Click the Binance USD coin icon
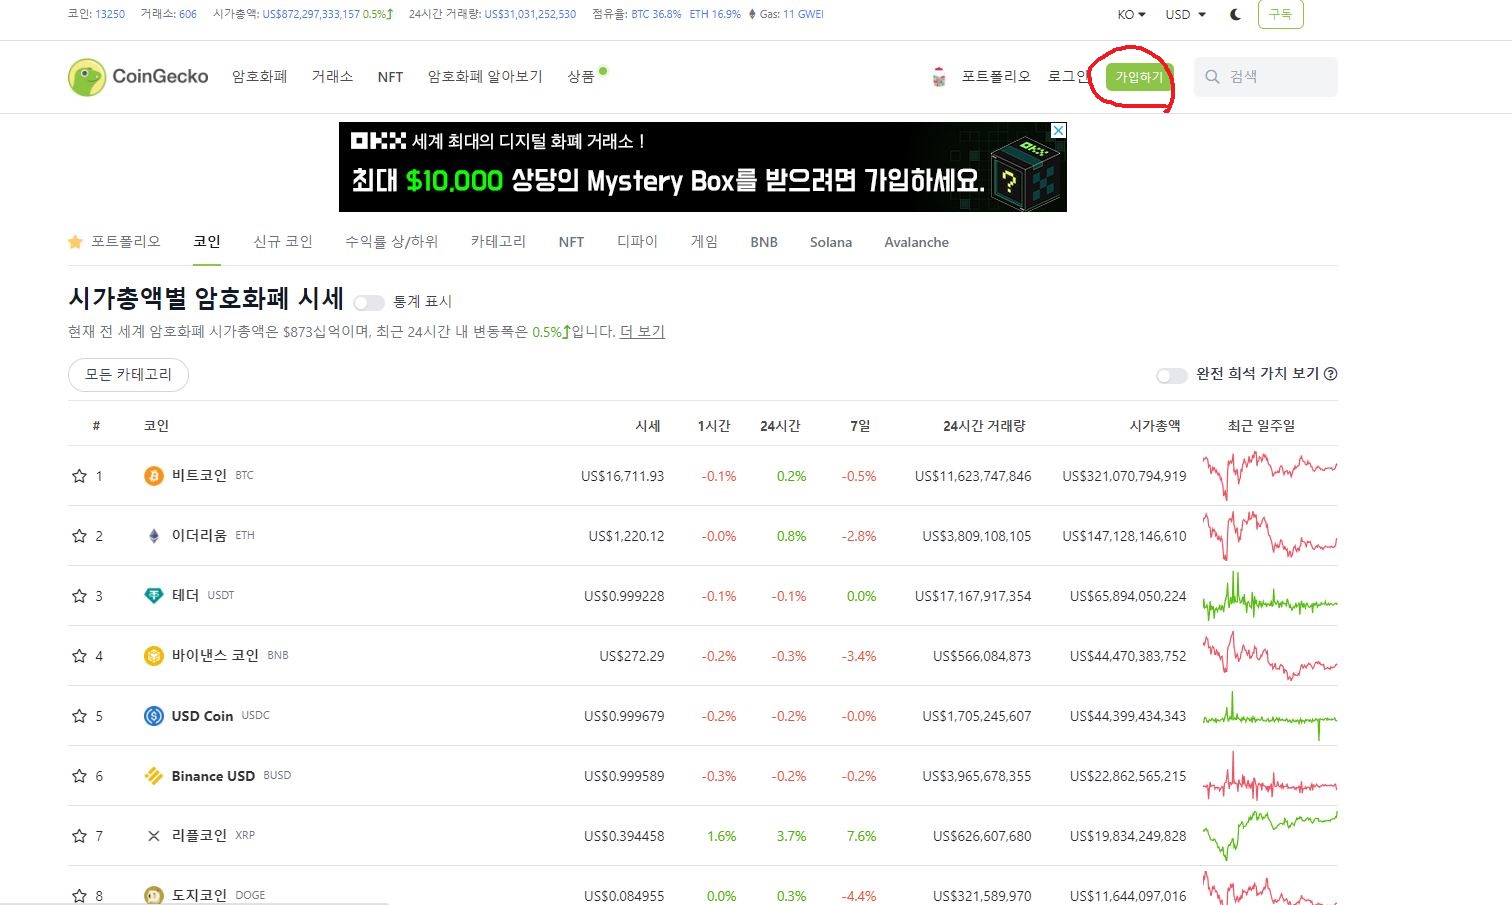Image resolution: width=1512 pixels, height=905 pixels. 153,776
